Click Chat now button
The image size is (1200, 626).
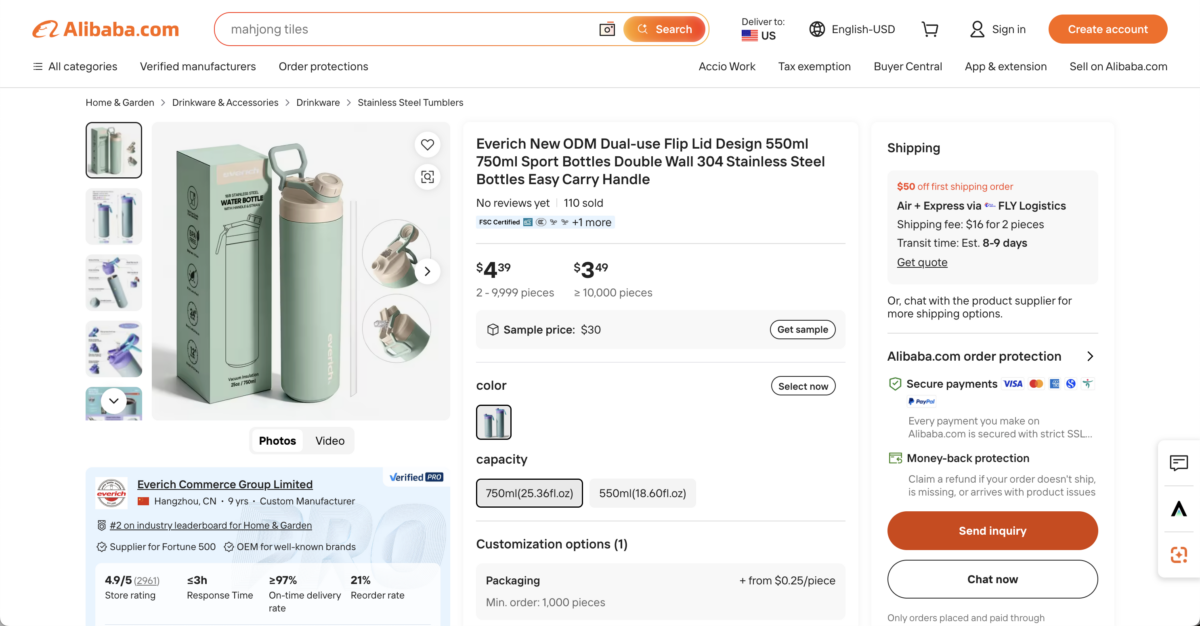(x=992, y=579)
